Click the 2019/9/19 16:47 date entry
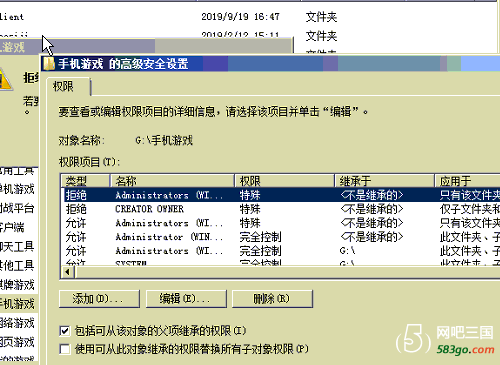The width and height of the screenshot is (500, 365). pyautogui.click(x=240, y=16)
